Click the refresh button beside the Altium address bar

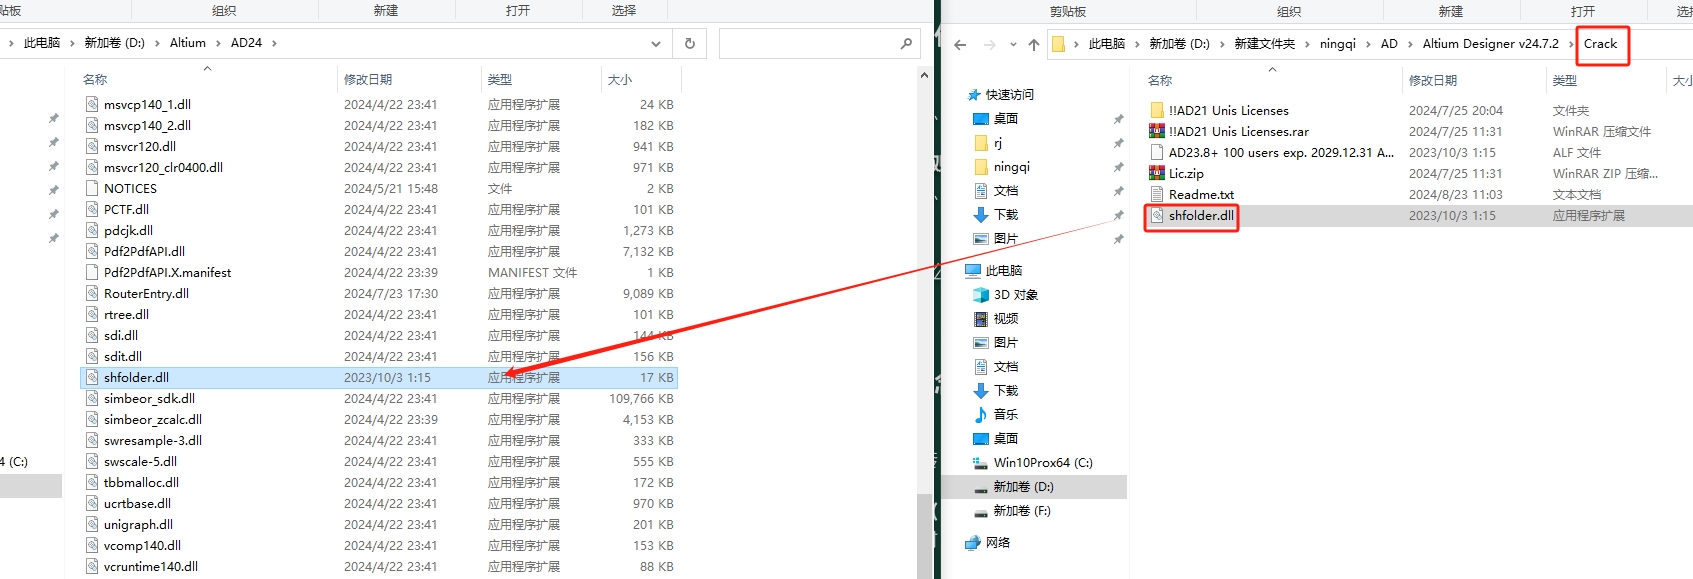[x=689, y=43]
